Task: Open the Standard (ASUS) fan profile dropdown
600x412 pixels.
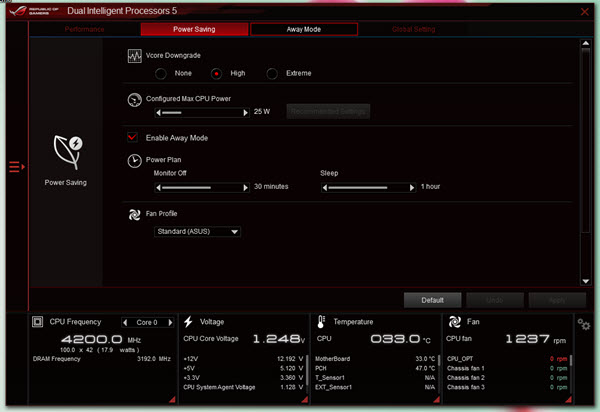Action: [197, 232]
